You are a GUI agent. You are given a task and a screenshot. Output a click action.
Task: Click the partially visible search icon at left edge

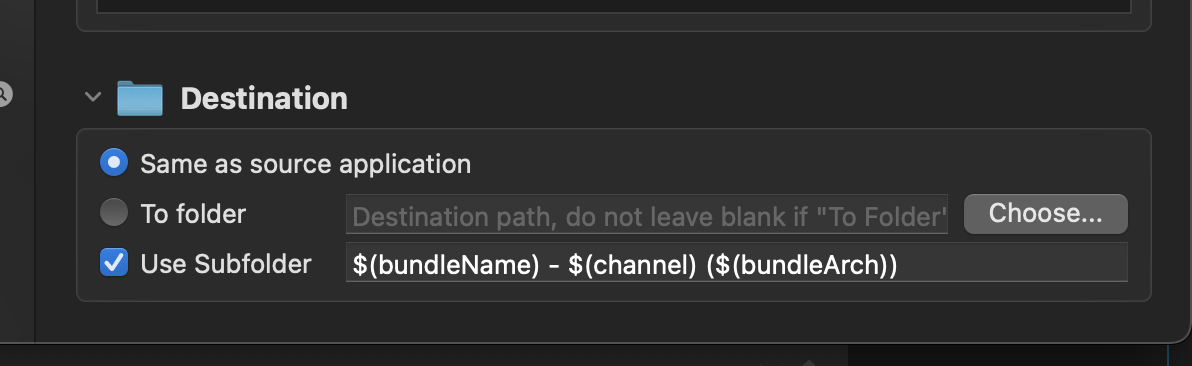[x=5, y=95]
